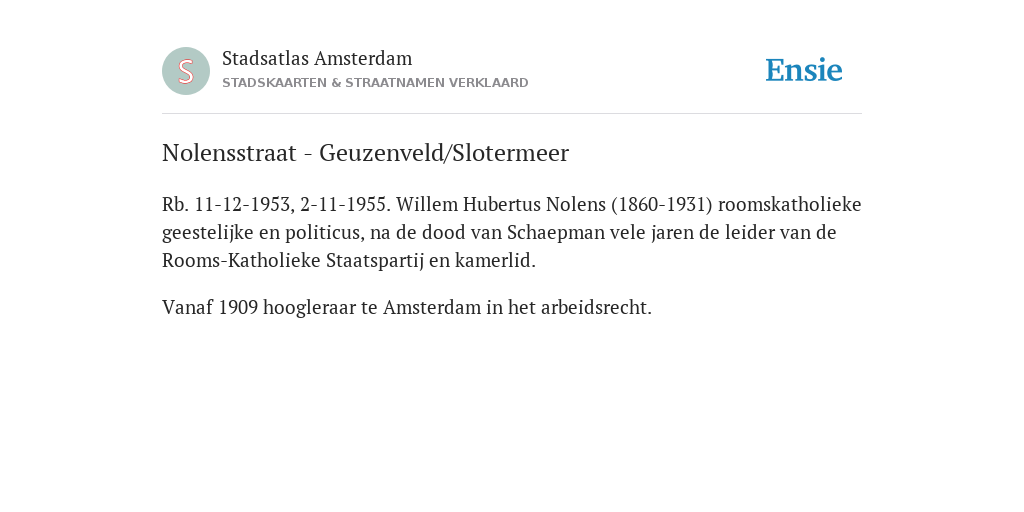The width and height of the screenshot is (1024, 512).
Task: Select the Nolensstraat - Geuzenveld/Slotermeer heading
Action: point(365,153)
